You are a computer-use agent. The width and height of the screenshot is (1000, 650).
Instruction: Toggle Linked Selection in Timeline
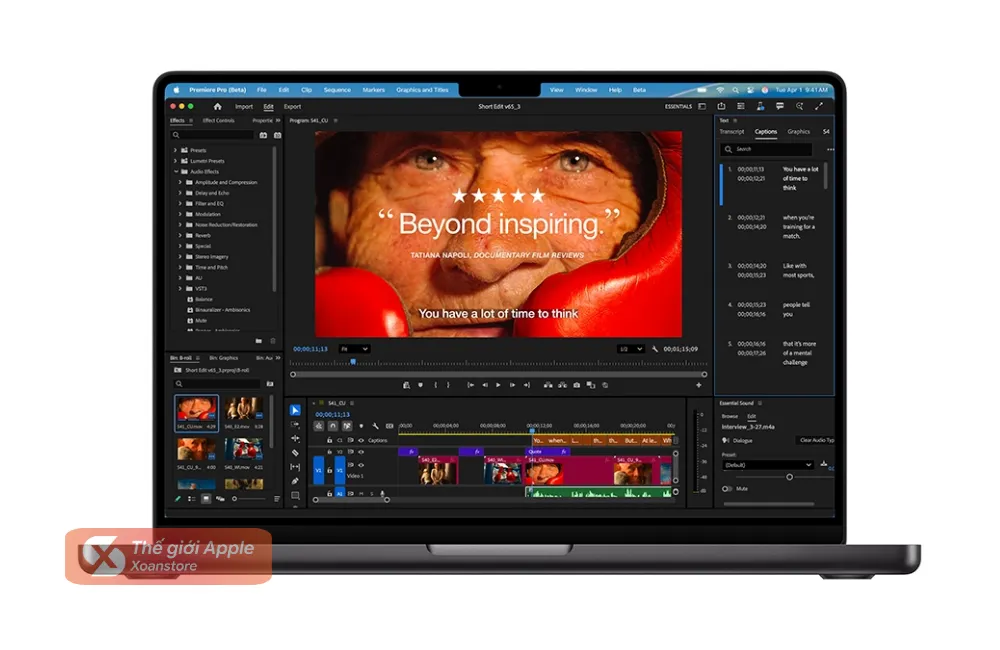click(347, 426)
